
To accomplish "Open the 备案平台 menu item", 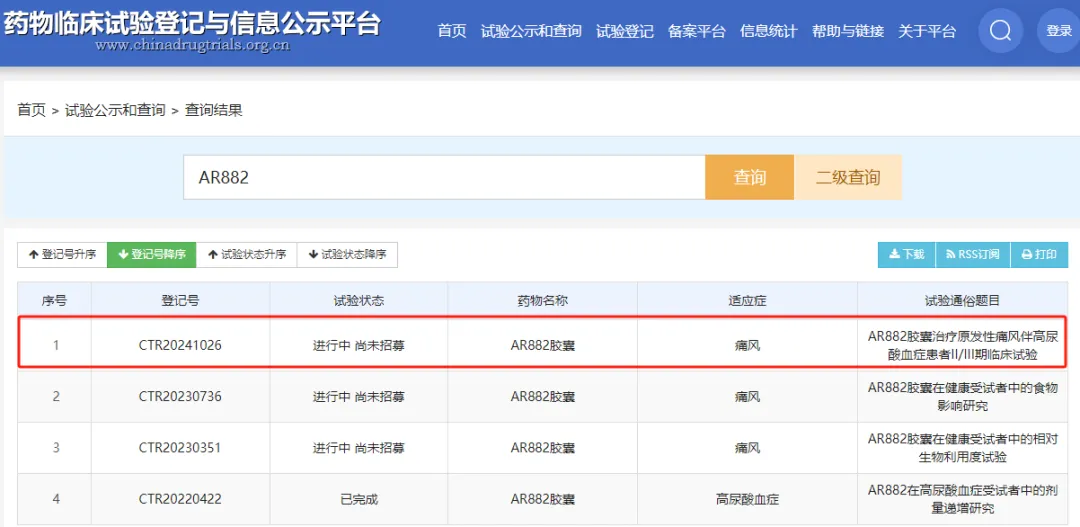I will [x=696, y=31].
